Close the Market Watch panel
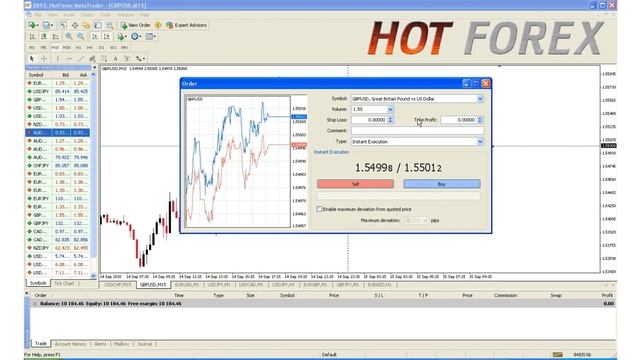The image size is (640, 360). point(94,67)
